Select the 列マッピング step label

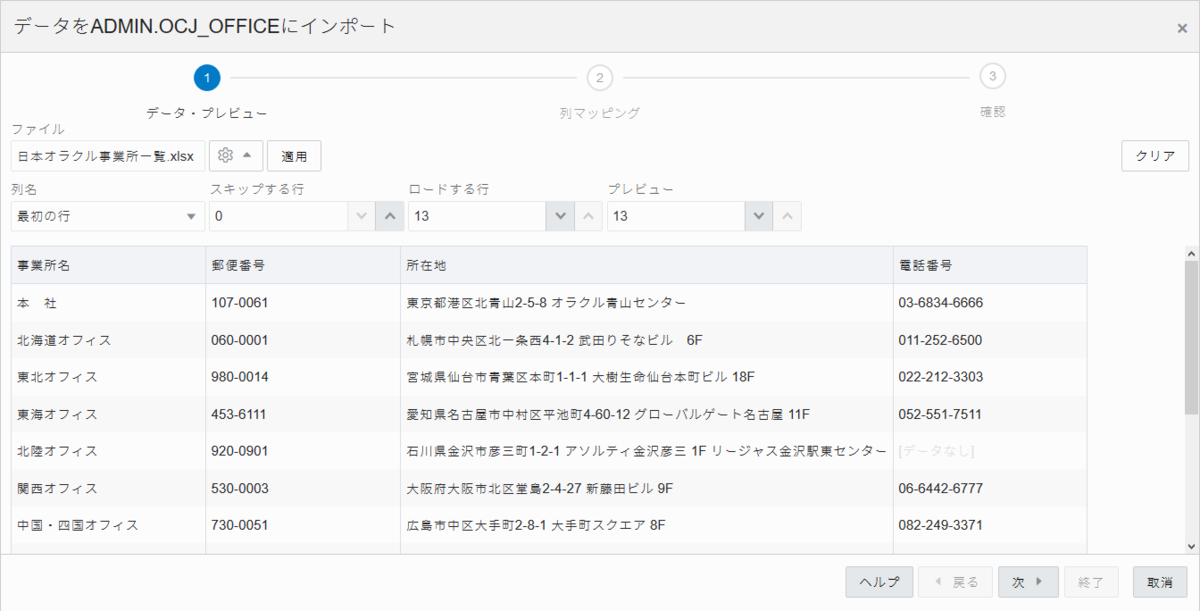[597, 112]
